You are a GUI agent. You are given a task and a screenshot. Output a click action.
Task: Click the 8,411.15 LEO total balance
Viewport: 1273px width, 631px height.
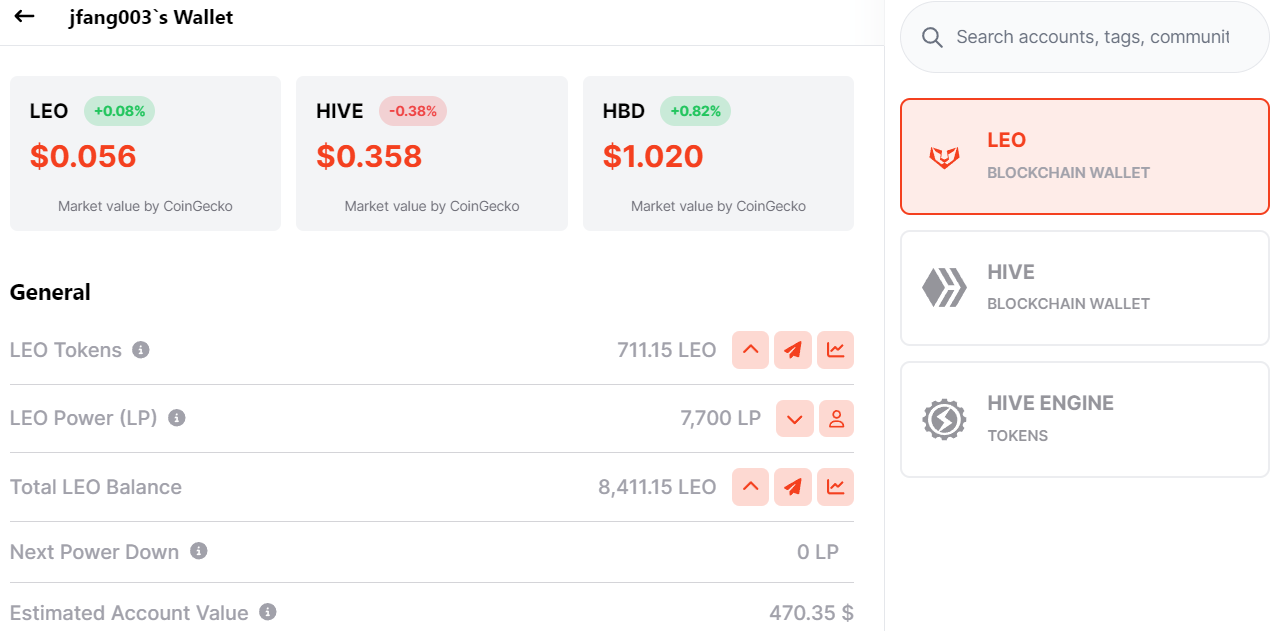coord(657,487)
